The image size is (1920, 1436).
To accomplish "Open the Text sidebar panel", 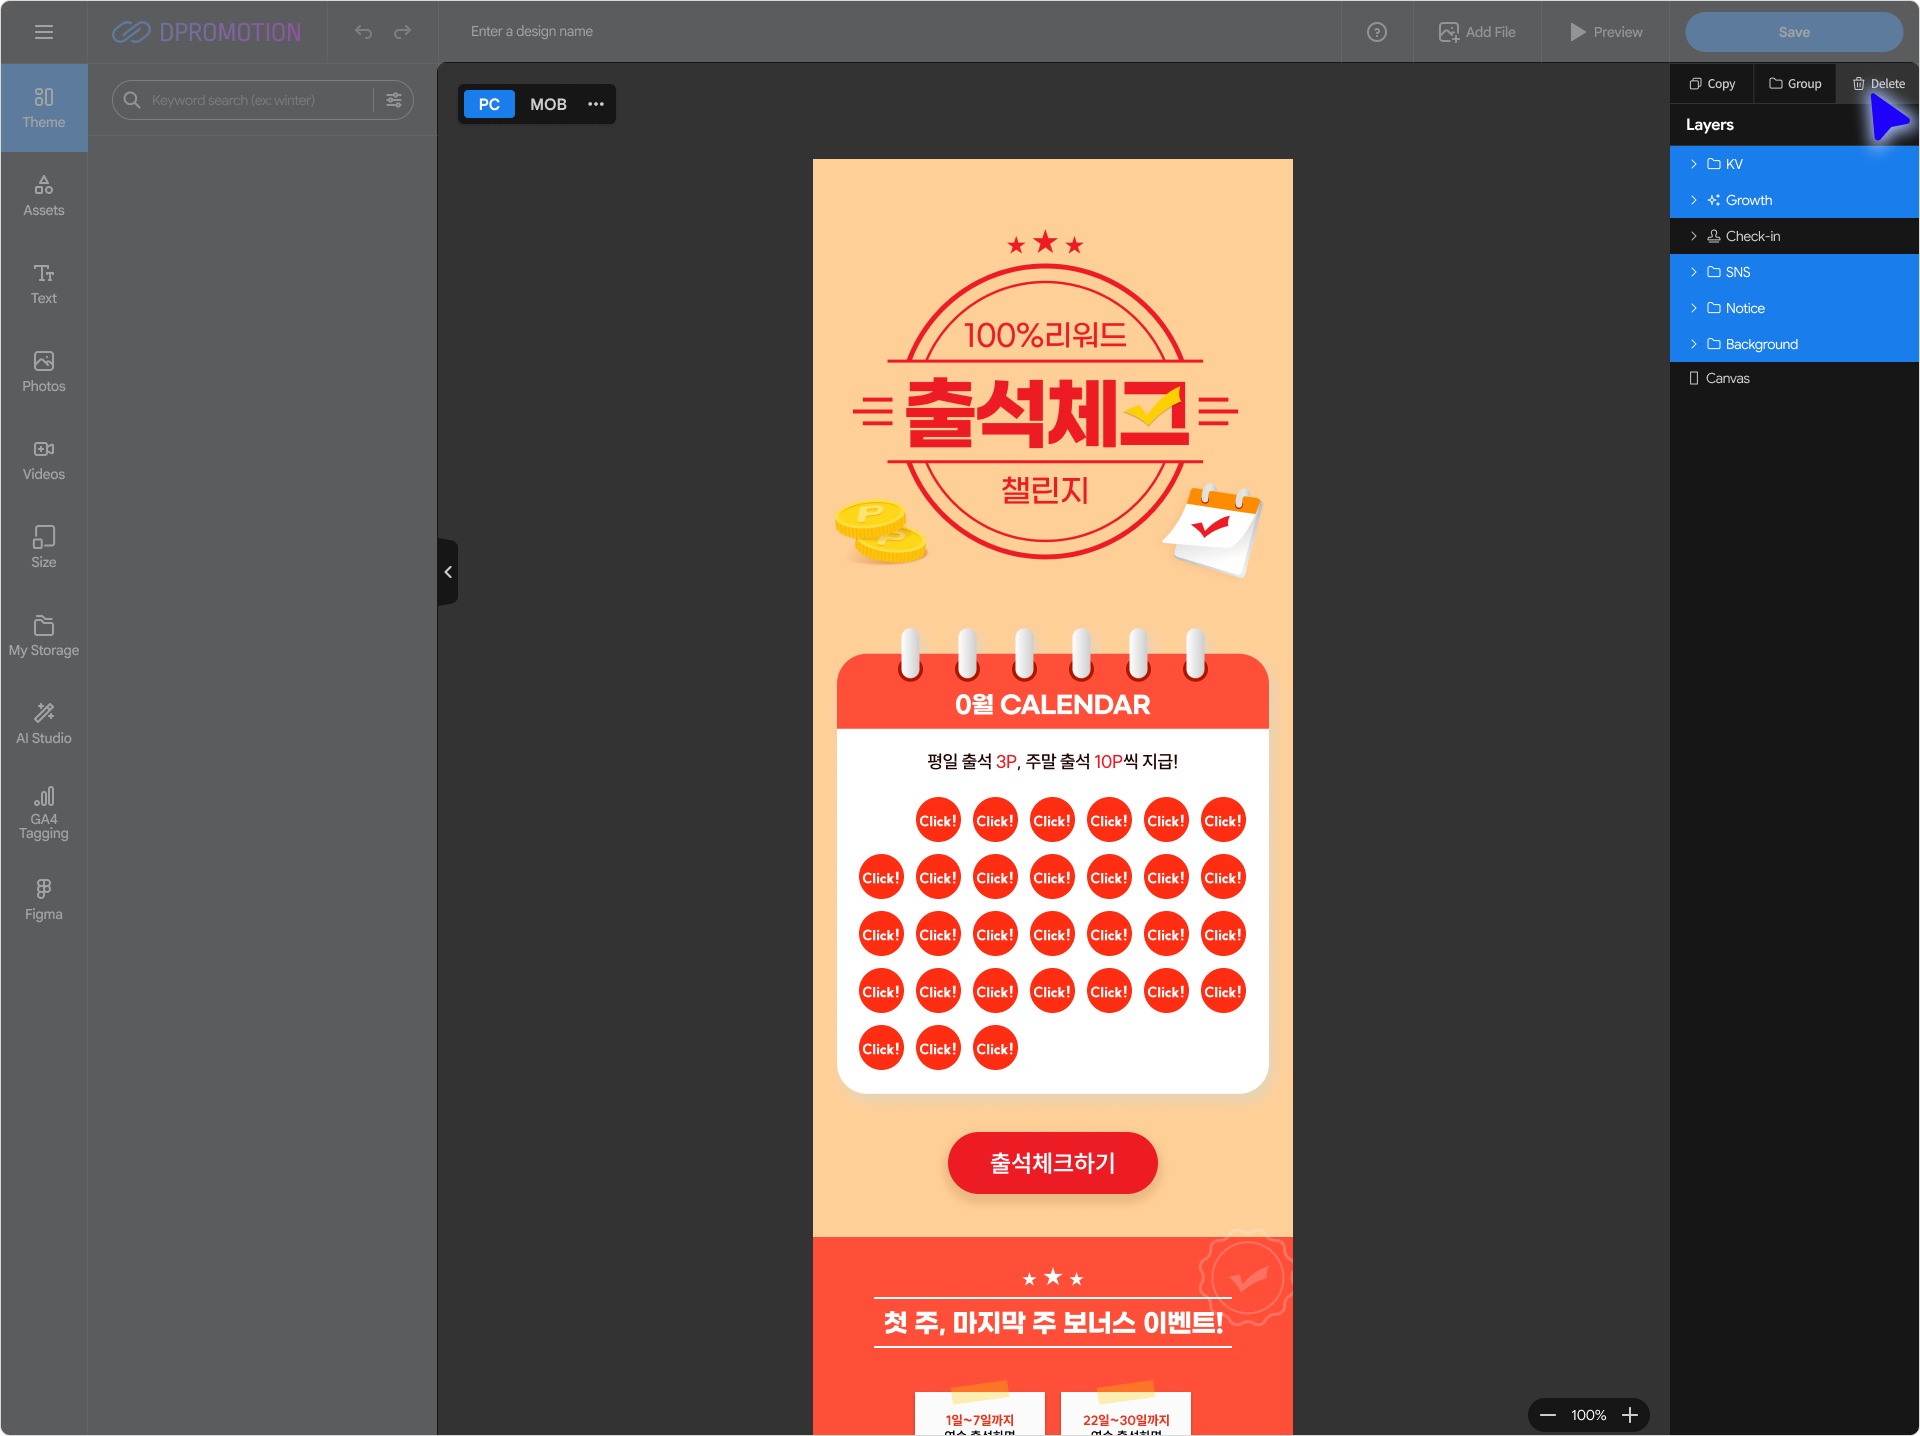I will [44, 284].
